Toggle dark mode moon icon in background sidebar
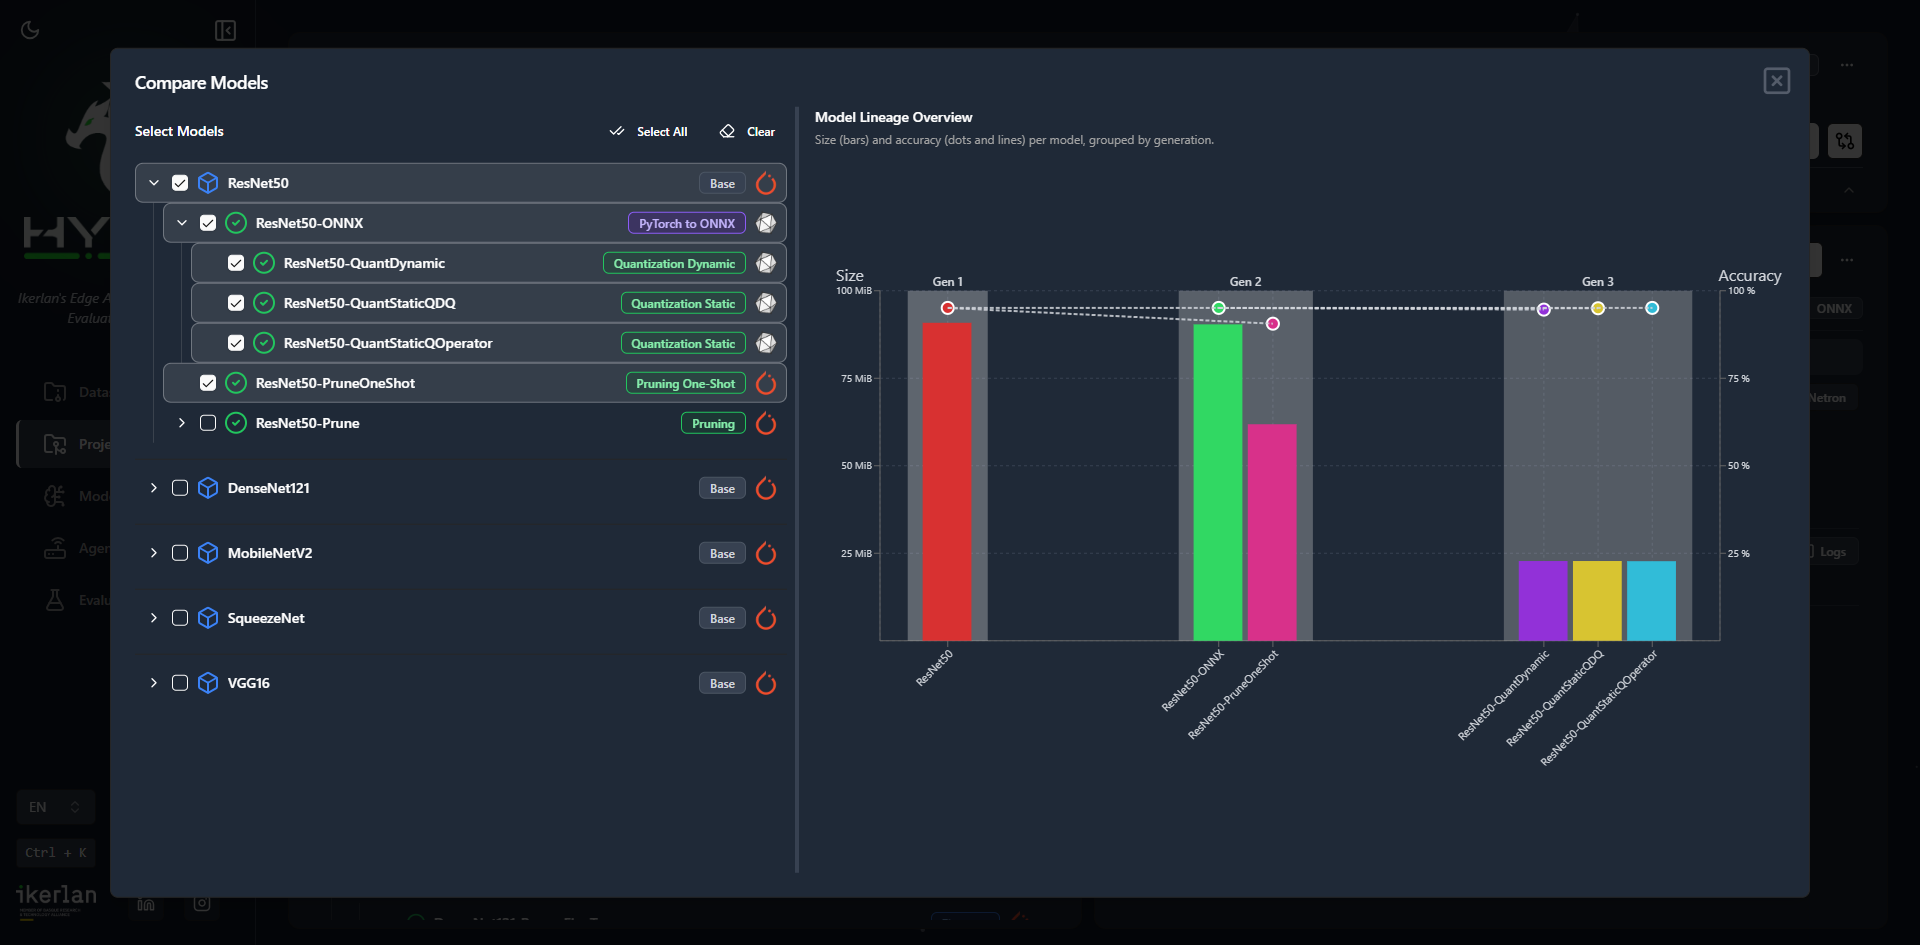This screenshot has height=945, width=1920. 30,30
